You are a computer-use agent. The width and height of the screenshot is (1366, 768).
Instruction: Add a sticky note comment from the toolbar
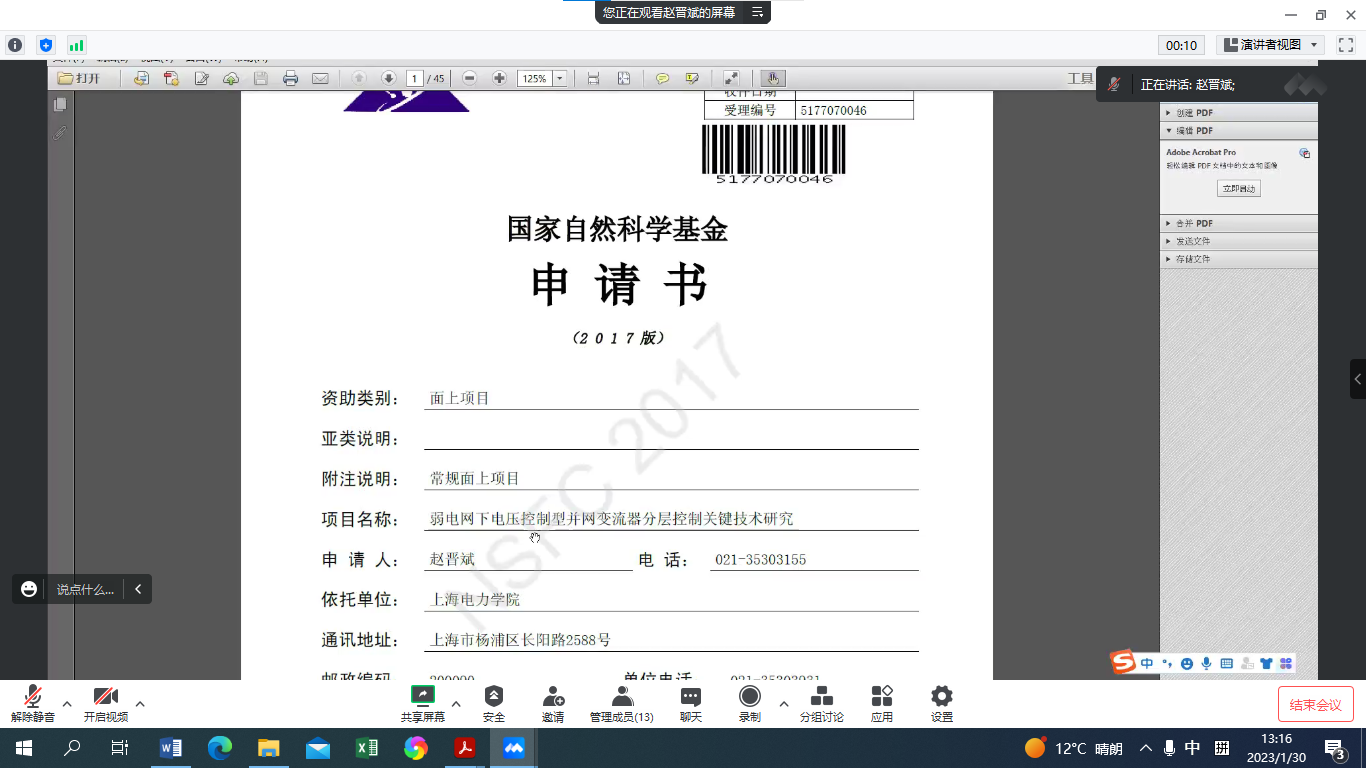point(662,79)
